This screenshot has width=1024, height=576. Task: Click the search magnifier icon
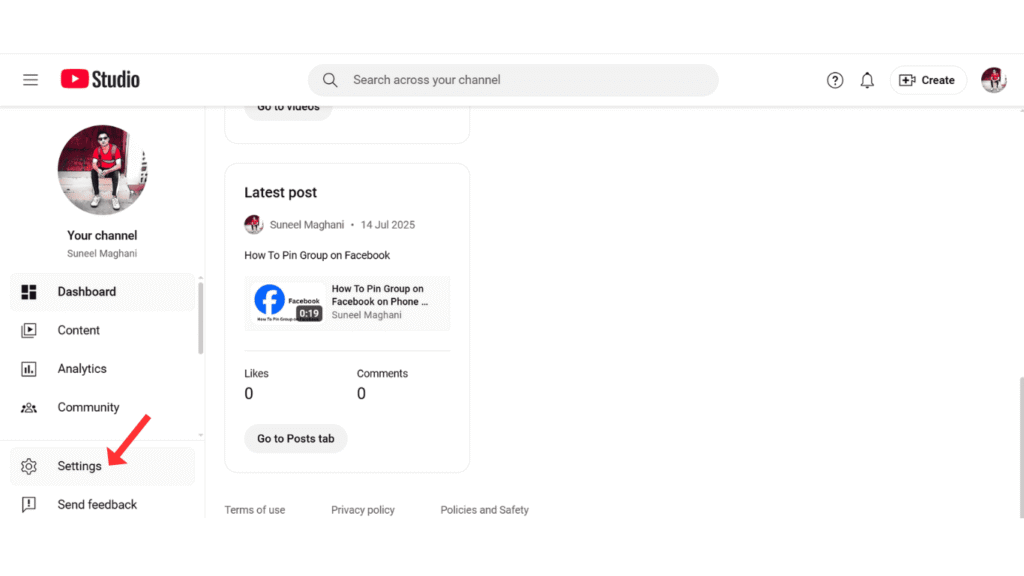coord(330,80)
